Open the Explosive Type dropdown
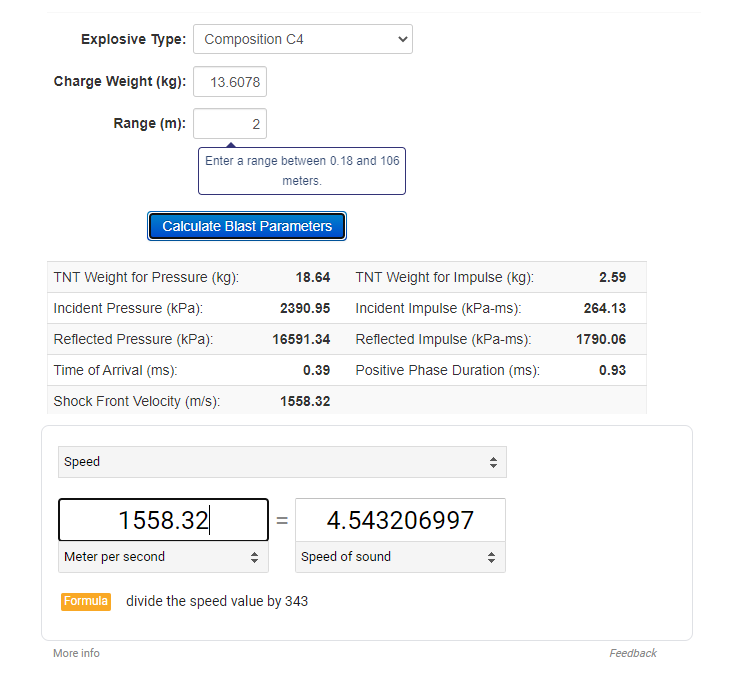This screenshot has width=731, height=682. pos(302,39)
